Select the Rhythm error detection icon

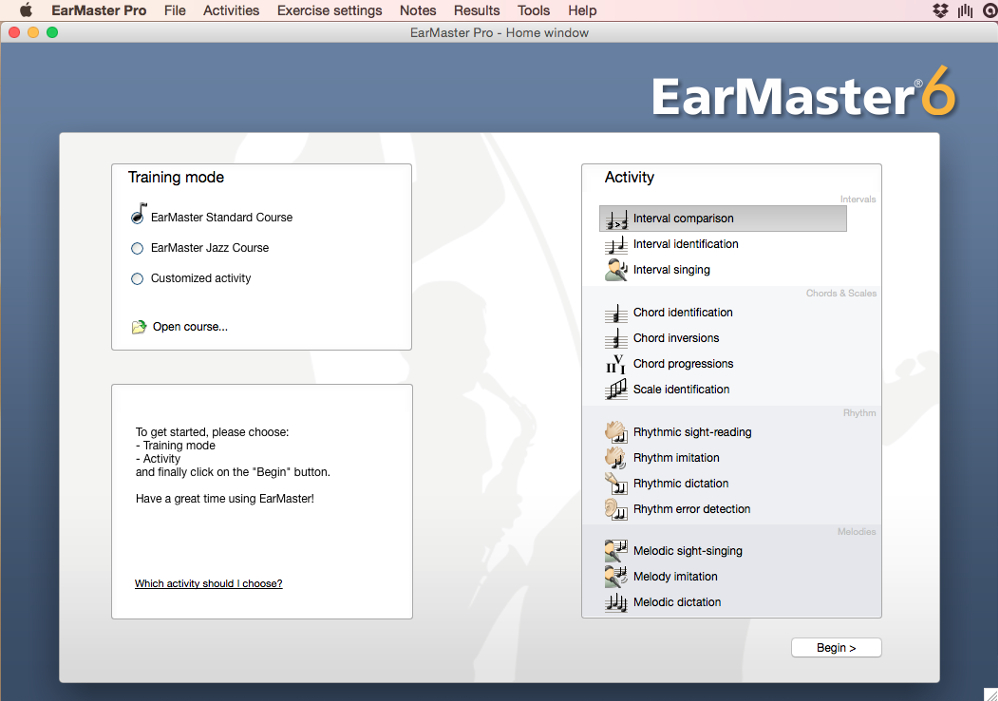616,509
